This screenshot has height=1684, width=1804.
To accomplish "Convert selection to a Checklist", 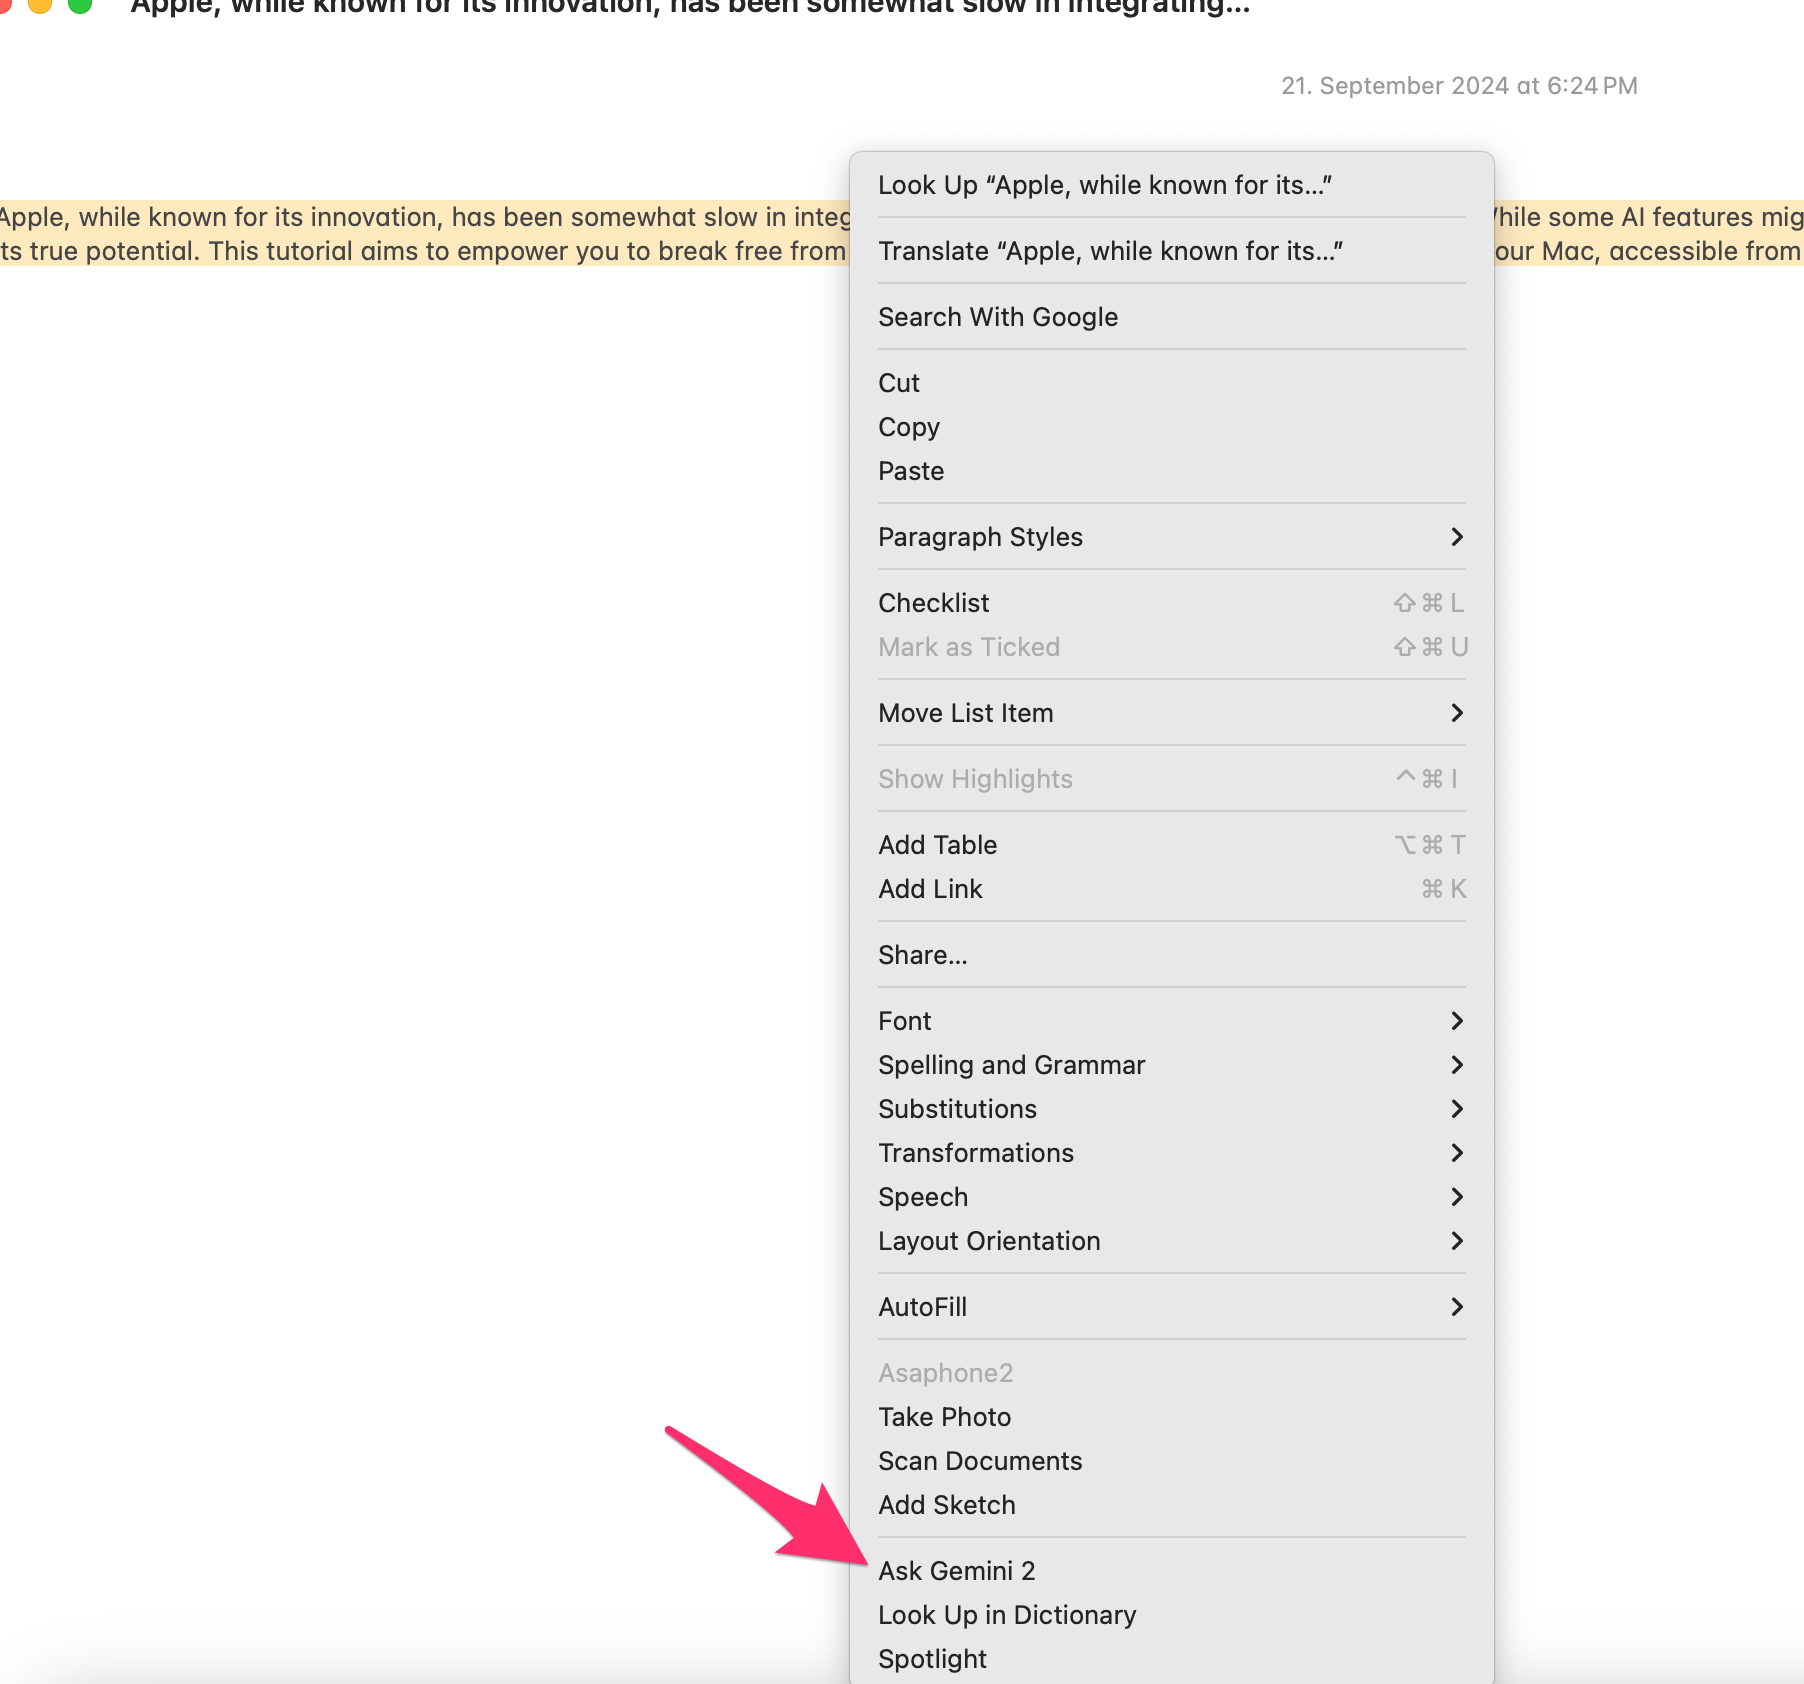I will pyautogui.click(x=1171, y=603).
